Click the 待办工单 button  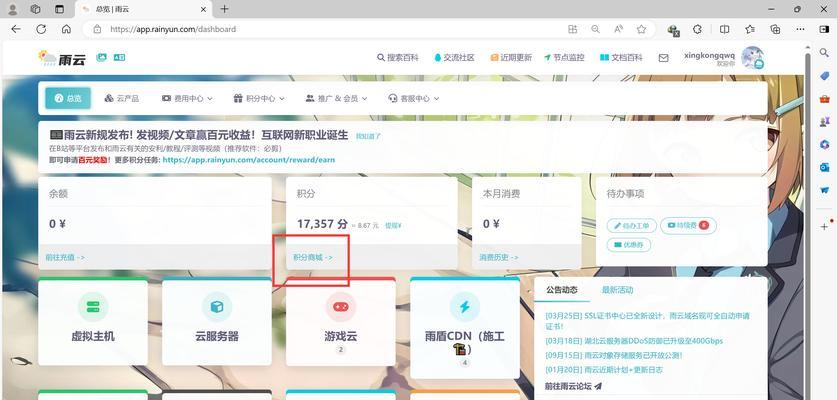pos(631,226)
